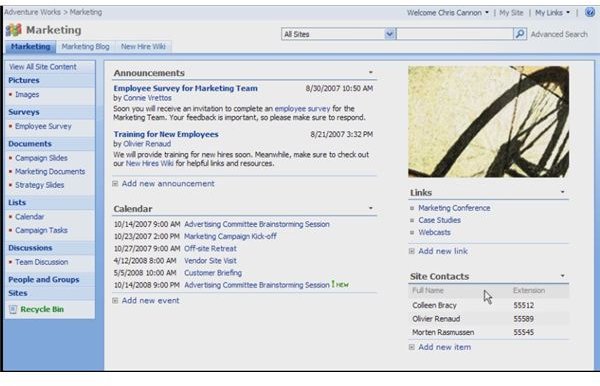600x386 pixels.
Task: Click the plus icon beside Add new event
Action: pos(115,301)
